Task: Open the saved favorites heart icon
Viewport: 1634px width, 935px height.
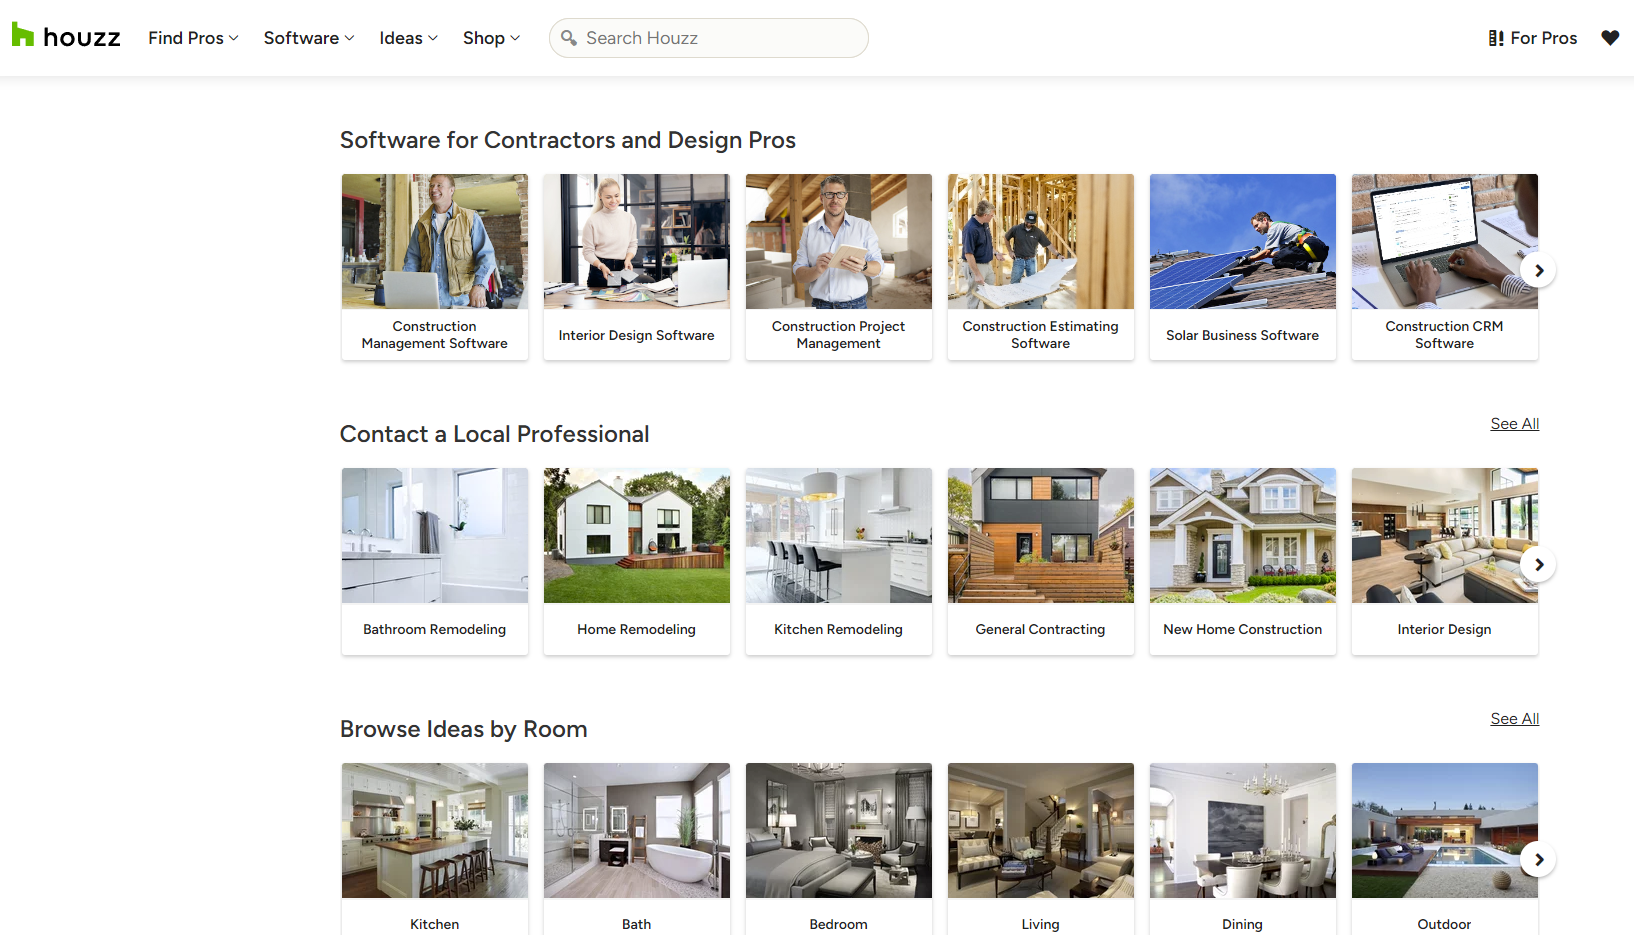Action: [1609, 38]
